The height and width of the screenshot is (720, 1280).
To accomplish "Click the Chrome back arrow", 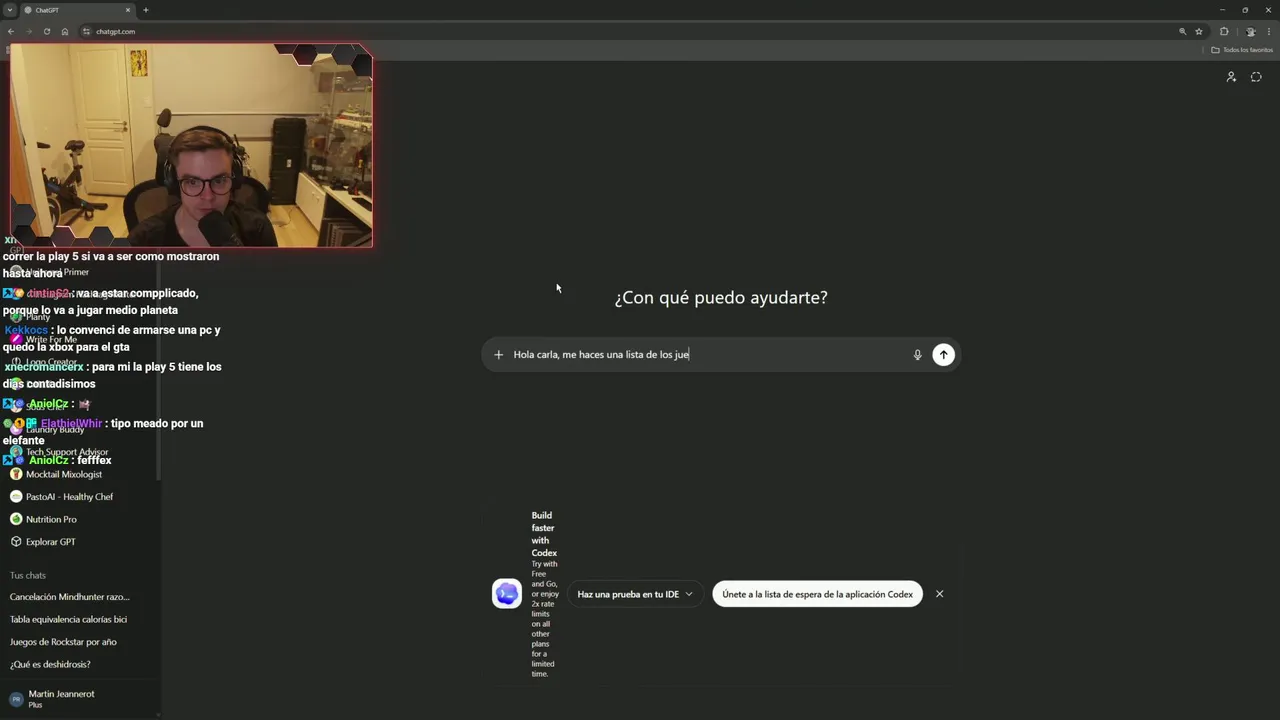I will [x=11, y=31].
